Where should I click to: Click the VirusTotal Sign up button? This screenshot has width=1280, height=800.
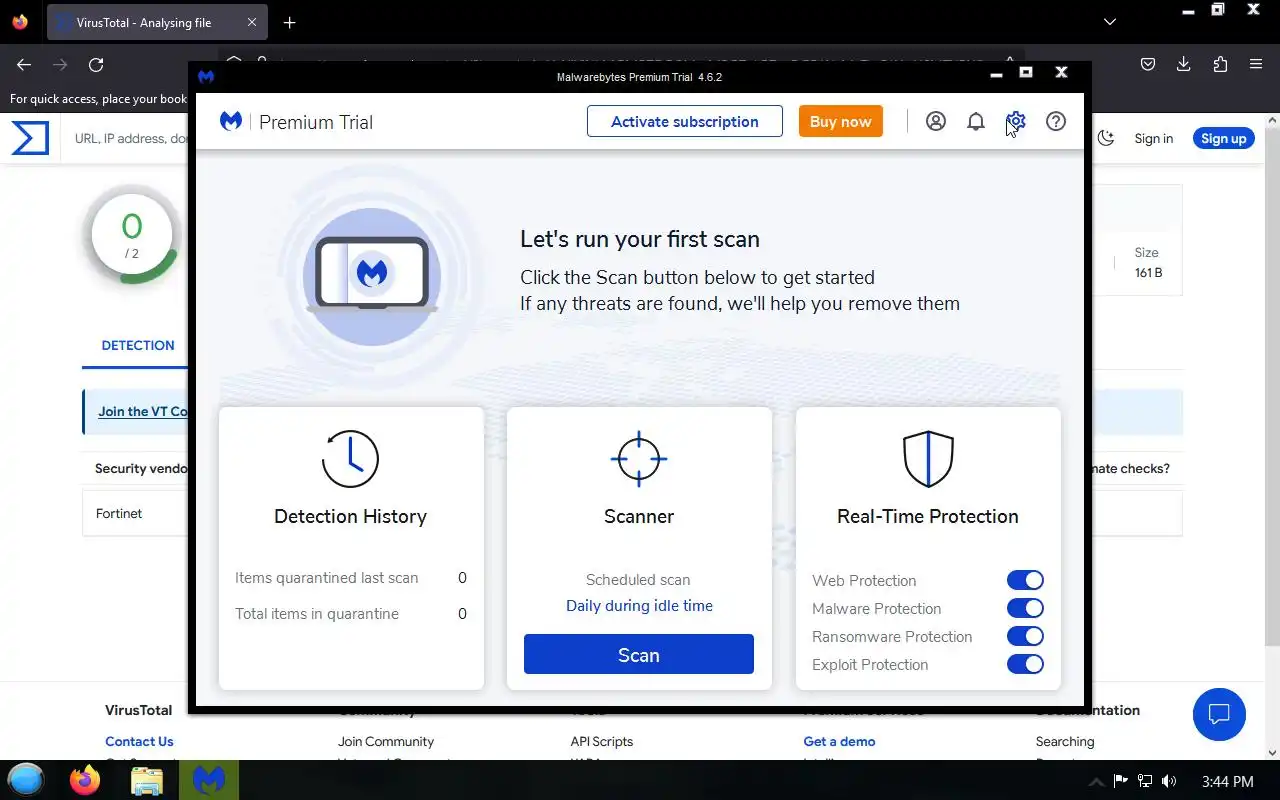click(x=1223, y=138)
